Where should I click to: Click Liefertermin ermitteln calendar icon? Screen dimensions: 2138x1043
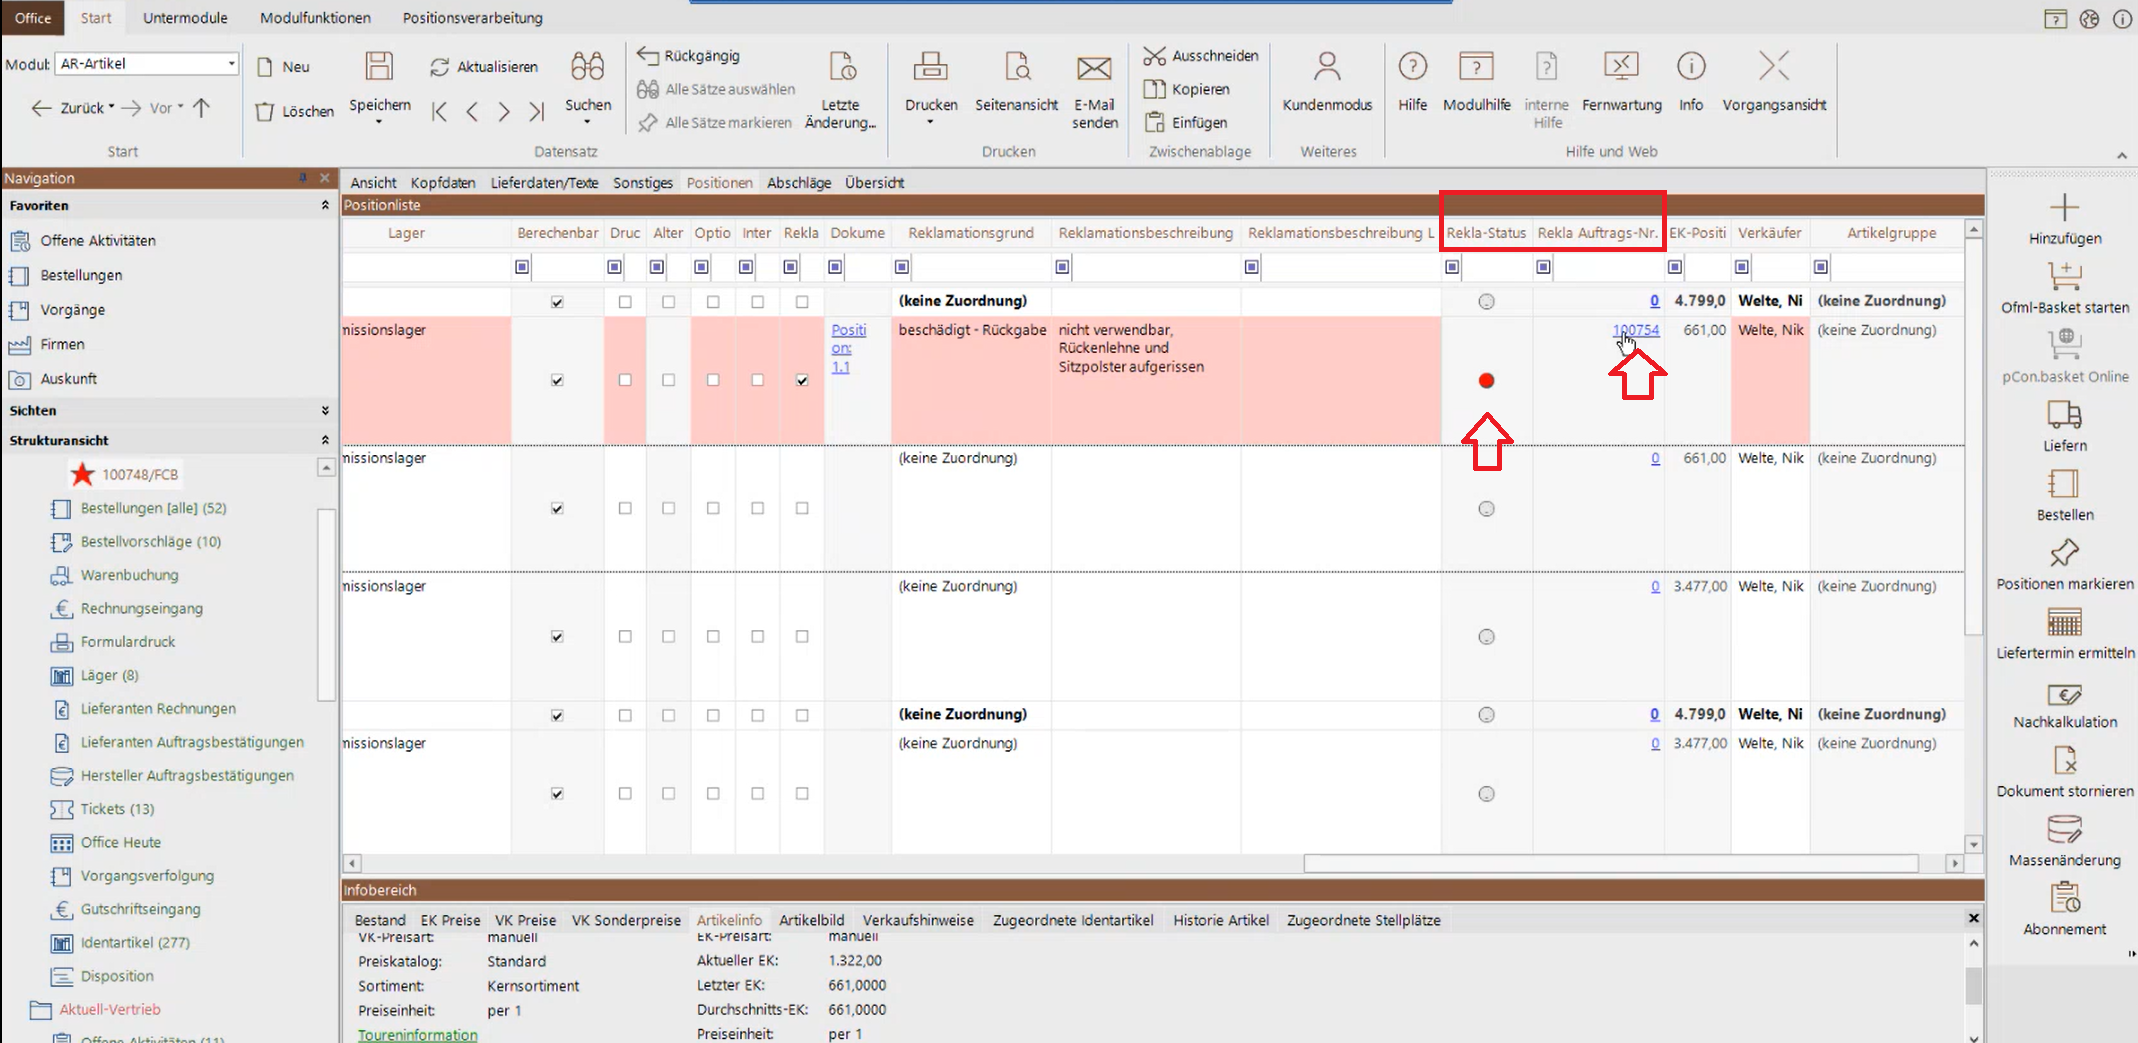click(x=2064, y=624)
